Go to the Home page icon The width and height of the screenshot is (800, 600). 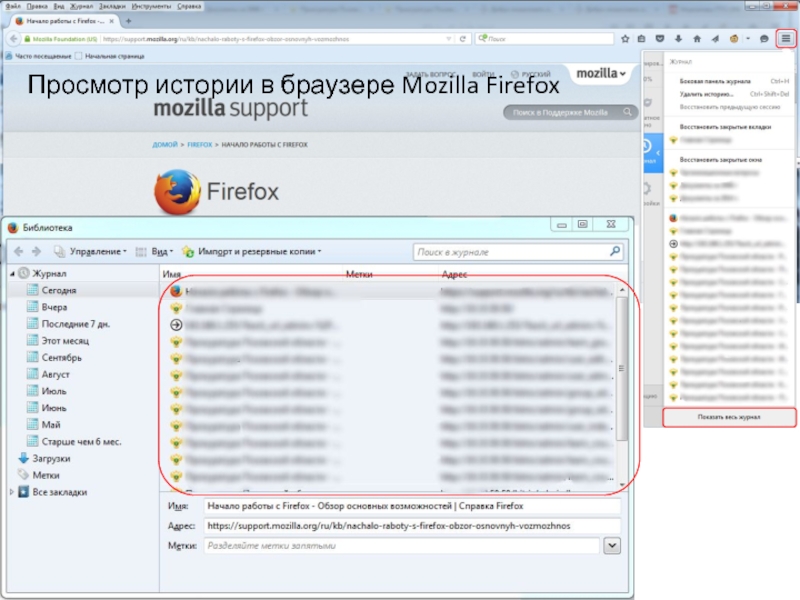point(697,39)
